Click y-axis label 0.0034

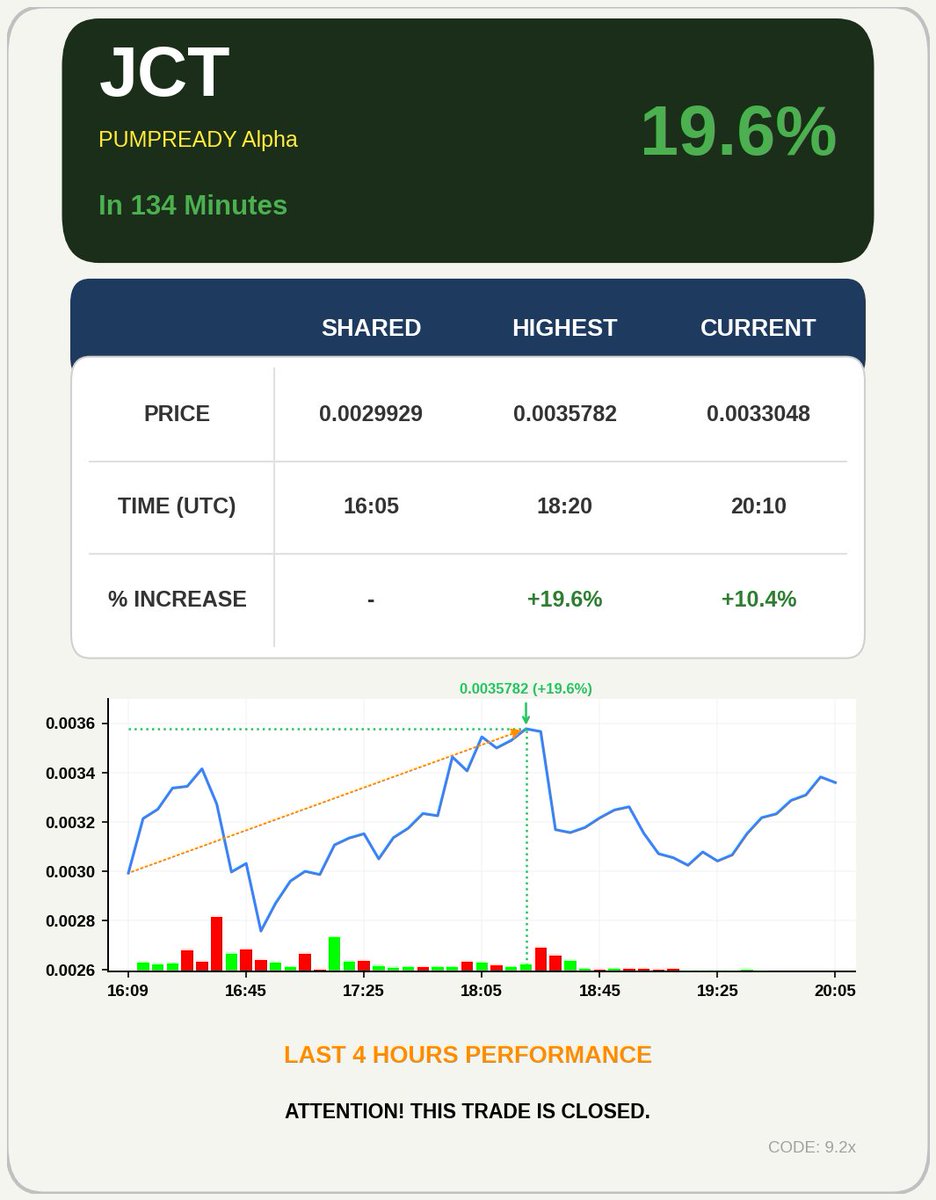tap(69, 773)
